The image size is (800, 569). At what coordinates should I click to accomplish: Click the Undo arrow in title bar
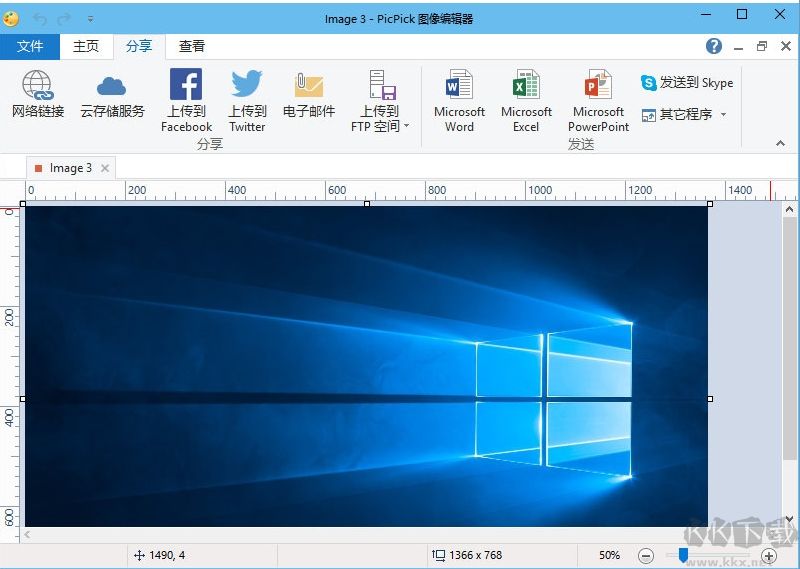point(40,19)
